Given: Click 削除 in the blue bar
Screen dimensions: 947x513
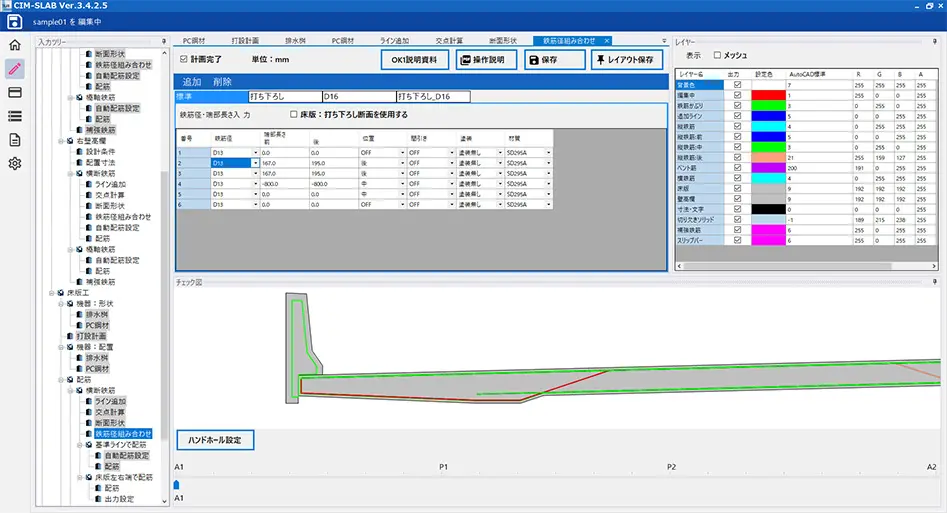Looking at the screenshot, I should tap(222, 82).
